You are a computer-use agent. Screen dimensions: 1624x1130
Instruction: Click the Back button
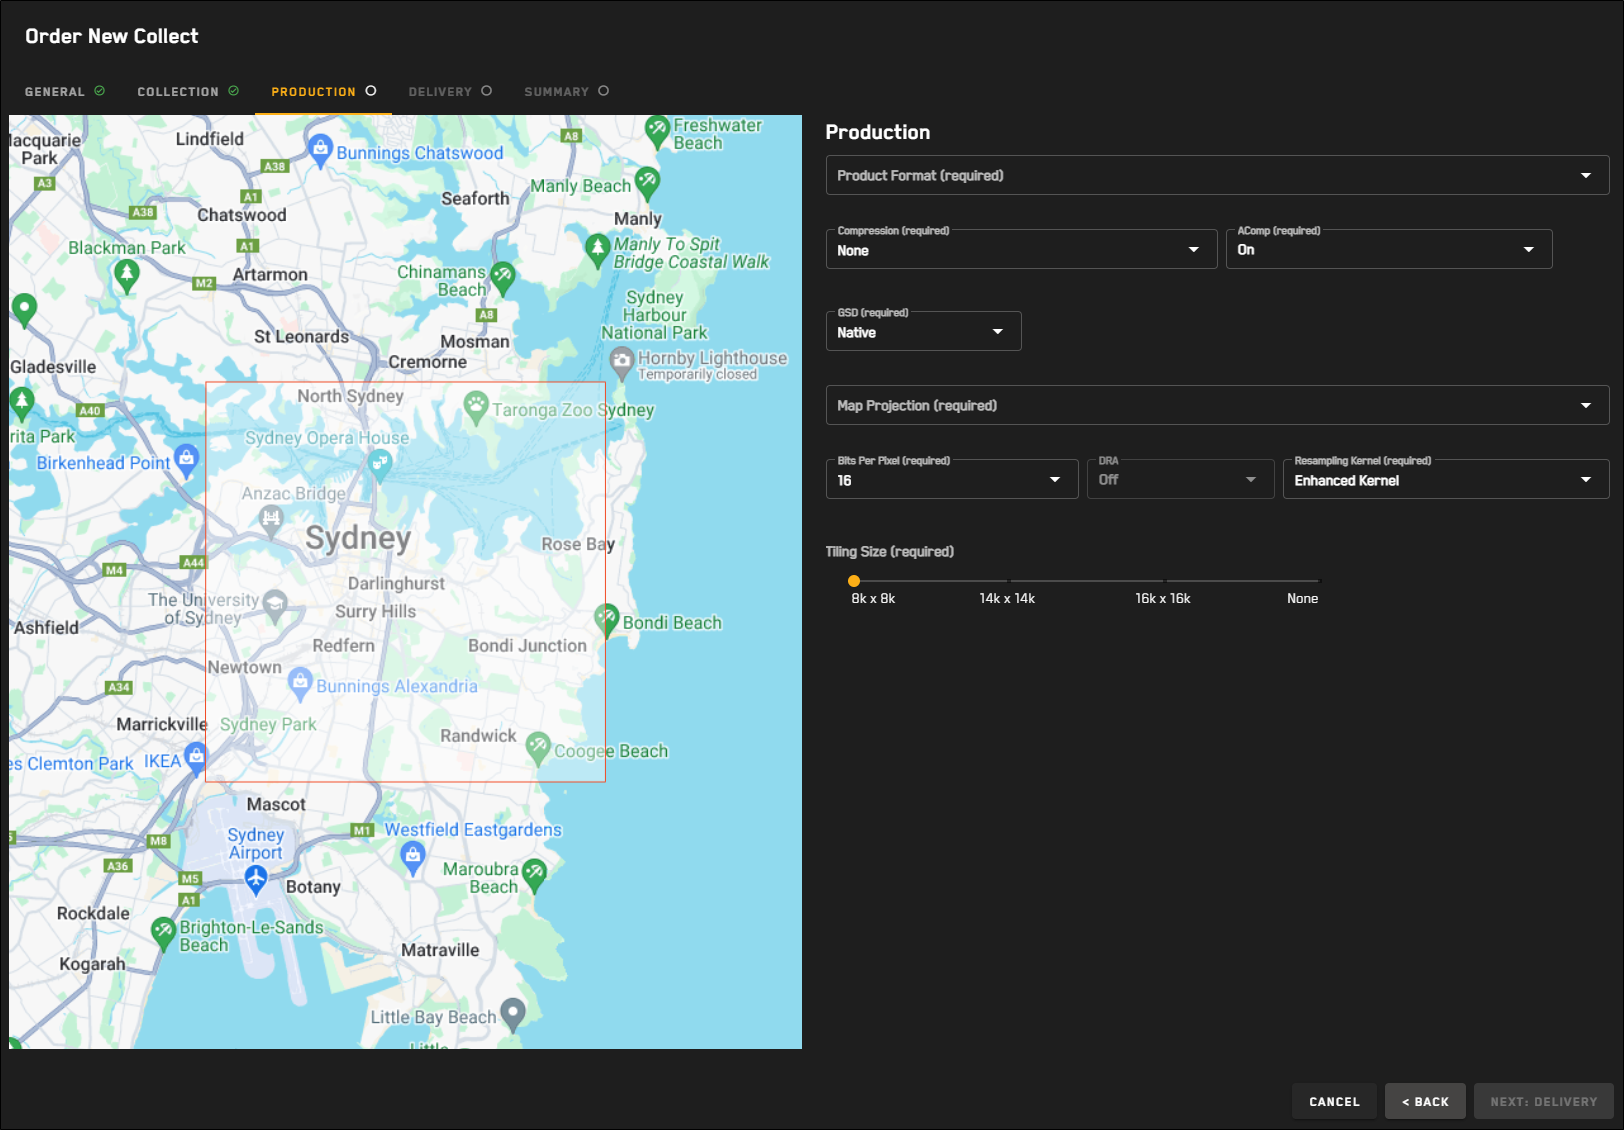pos(1424,1101)
